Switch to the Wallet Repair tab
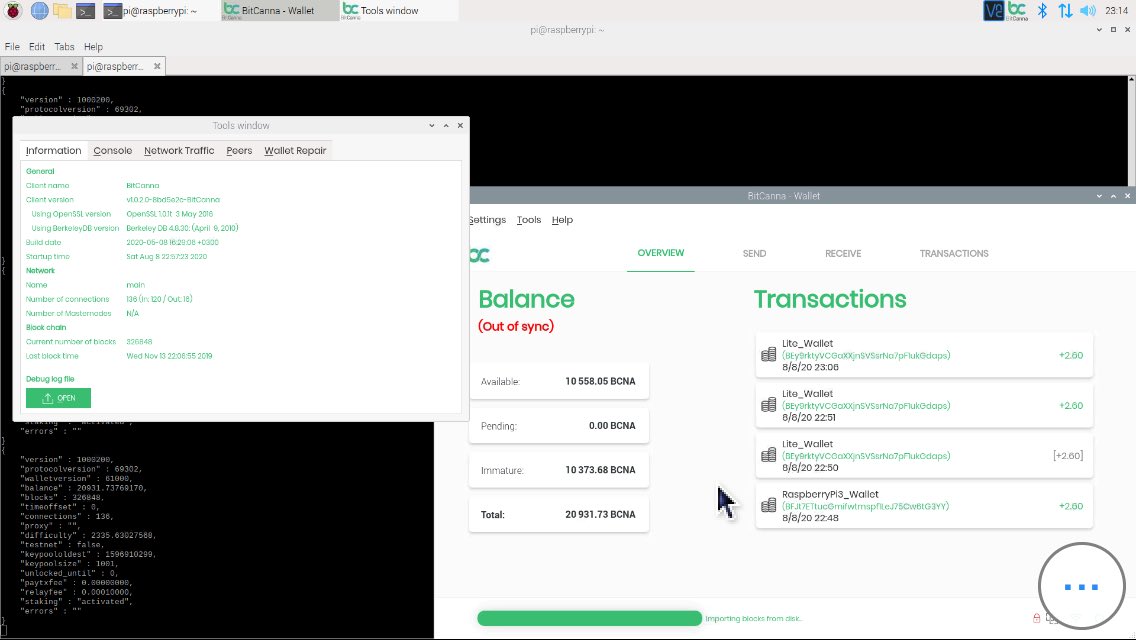The height and width of the screenshot is (640, 1136). click(x=295, y=151)
